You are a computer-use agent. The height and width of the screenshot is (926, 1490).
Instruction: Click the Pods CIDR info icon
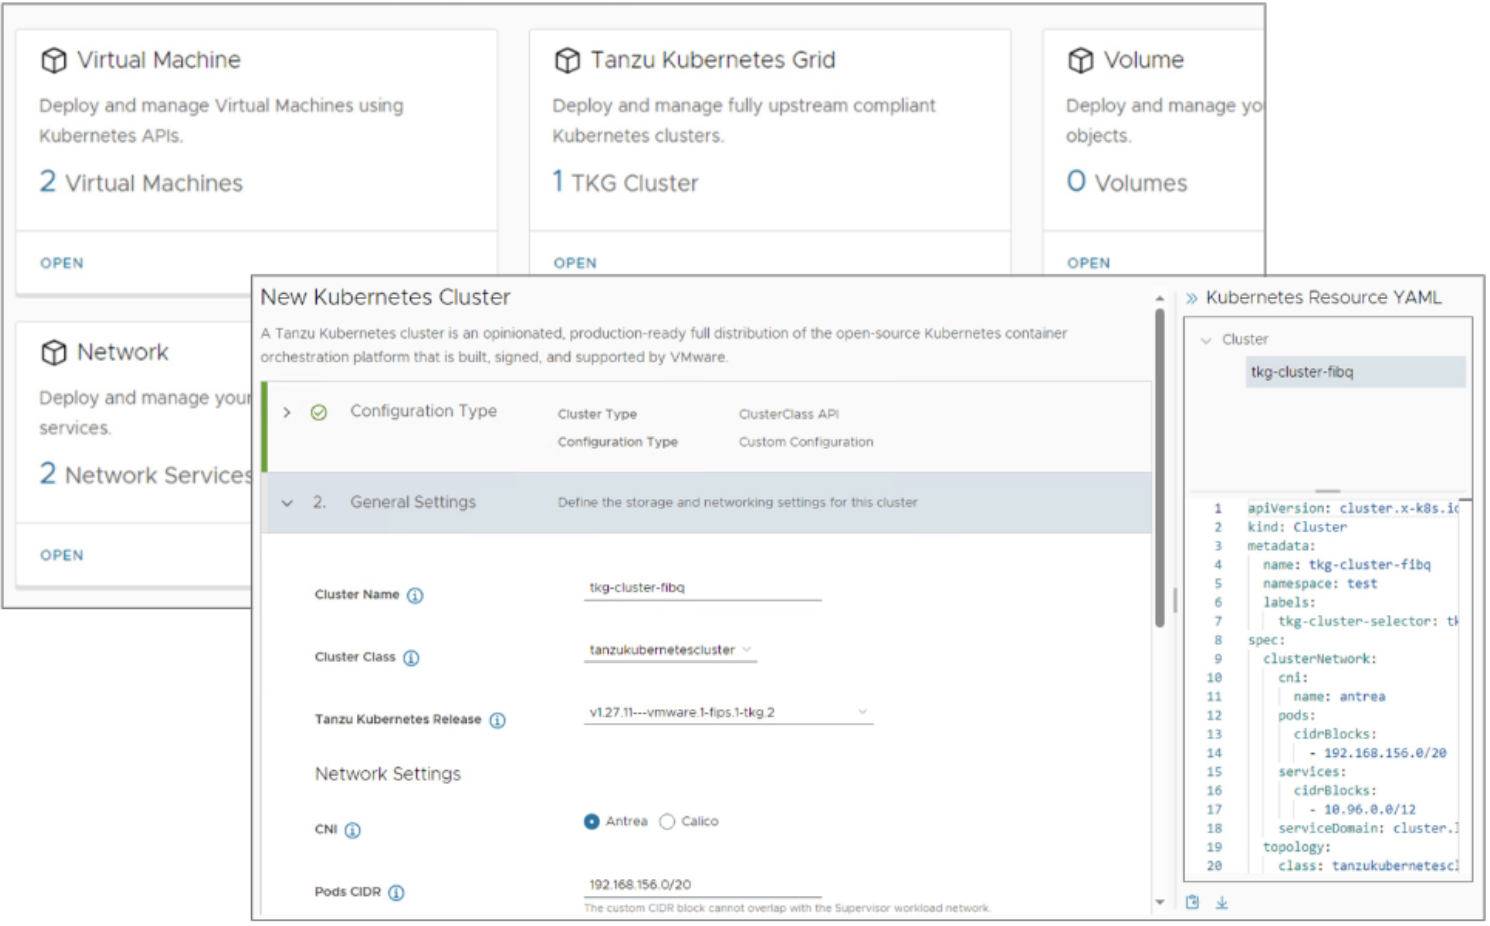pyautogui.click(x=396, y=892)
